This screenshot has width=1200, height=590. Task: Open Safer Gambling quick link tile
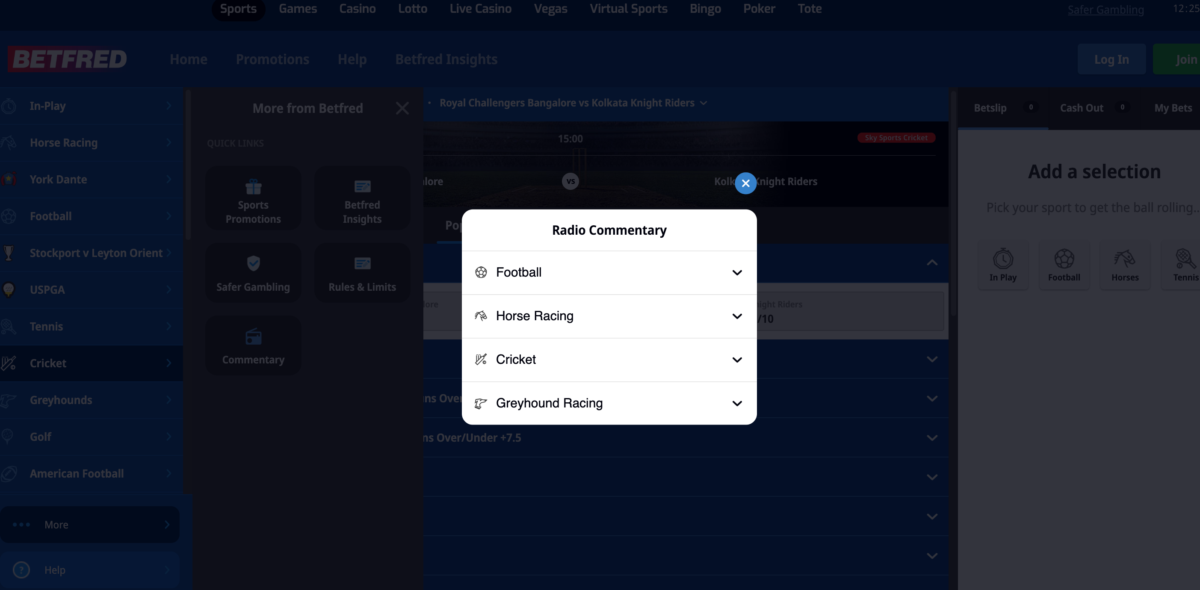(x=253, y=272)
